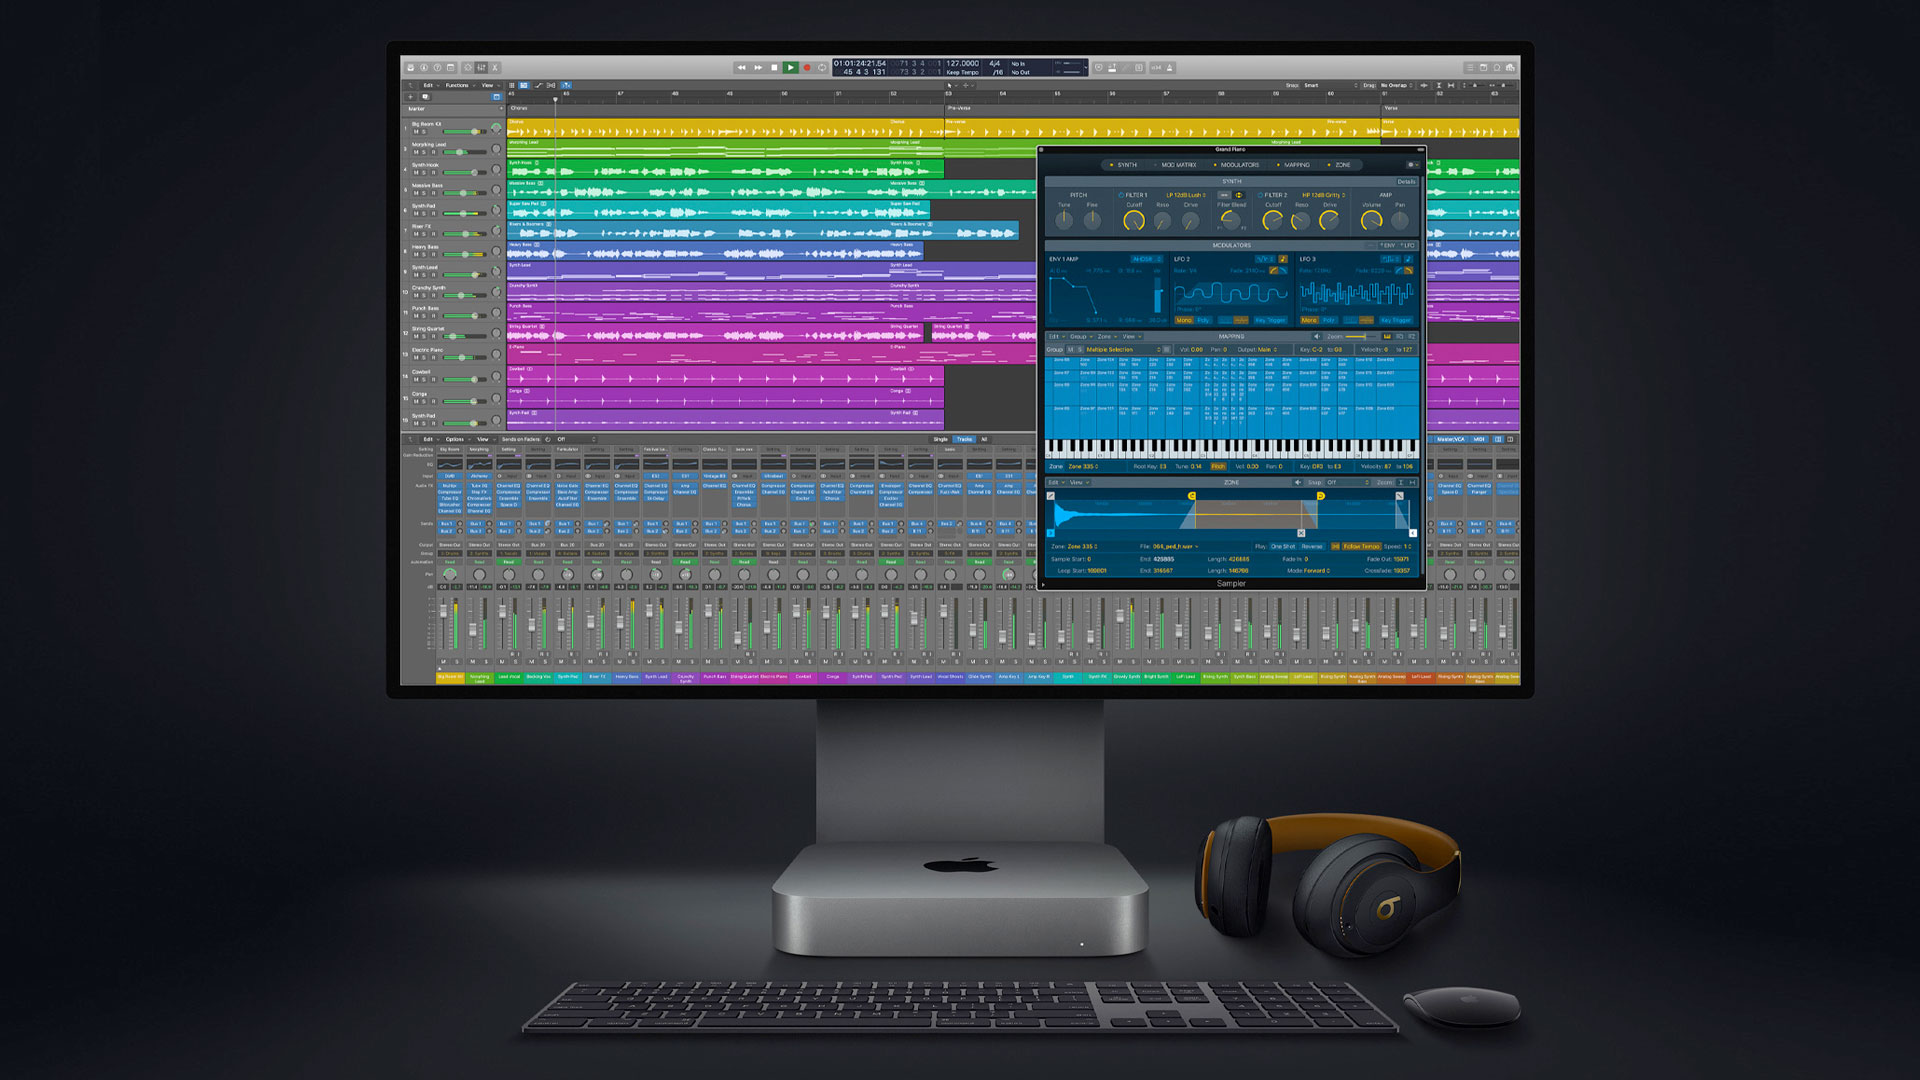This screenshot has height=1080, width=1920.
Task: Start recording with the red Record button
Action: [x=807, y=67]
